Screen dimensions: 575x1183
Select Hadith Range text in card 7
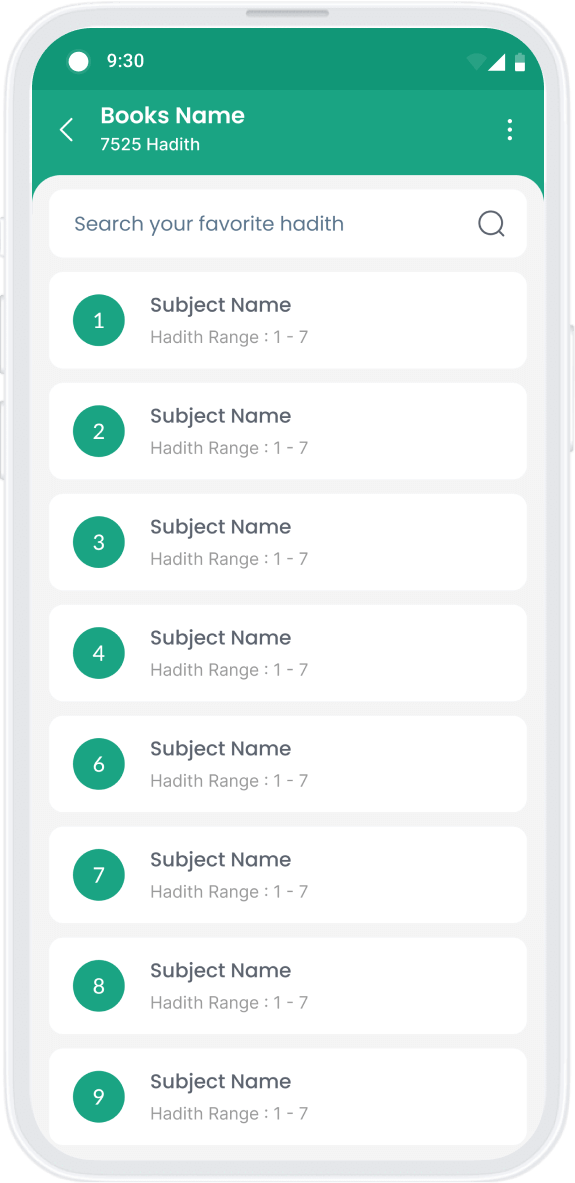coord(229,892)
